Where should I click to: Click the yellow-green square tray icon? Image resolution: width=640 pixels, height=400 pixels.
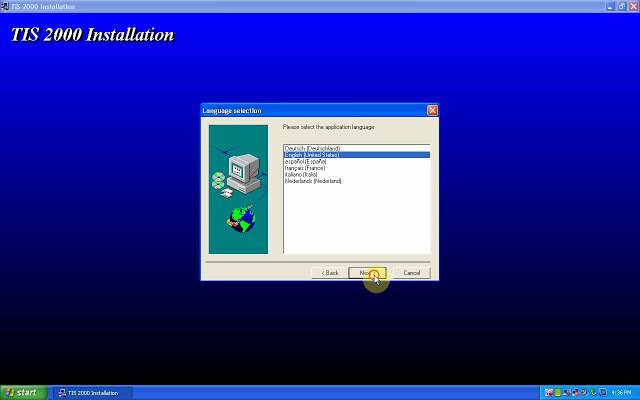(x=558, y=393)
